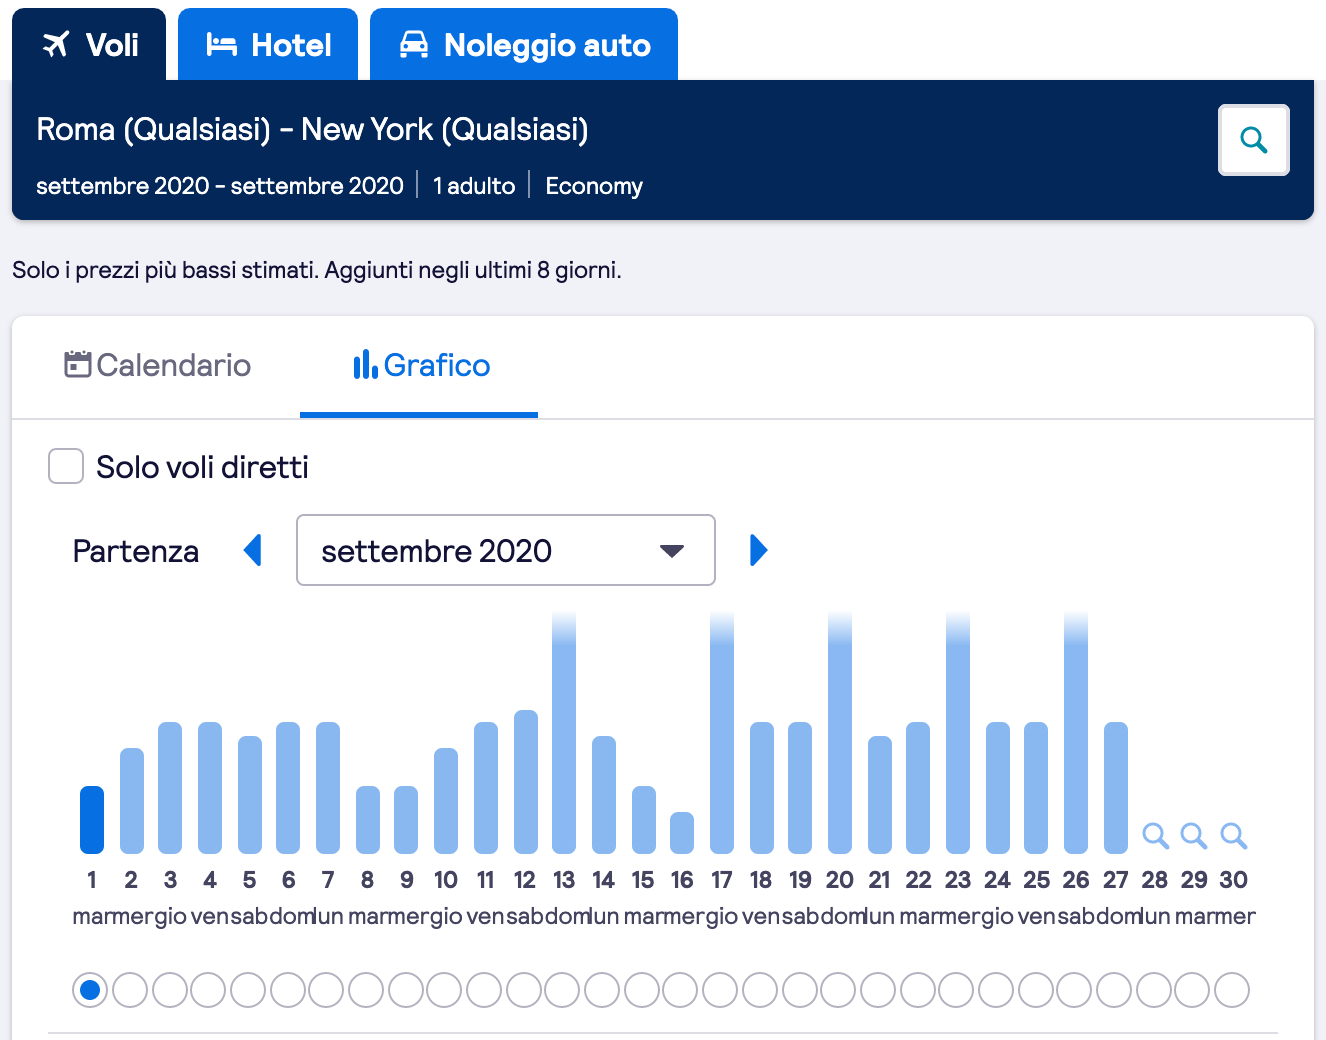Select the price bar for day 27

click(x=1116, y=787)
